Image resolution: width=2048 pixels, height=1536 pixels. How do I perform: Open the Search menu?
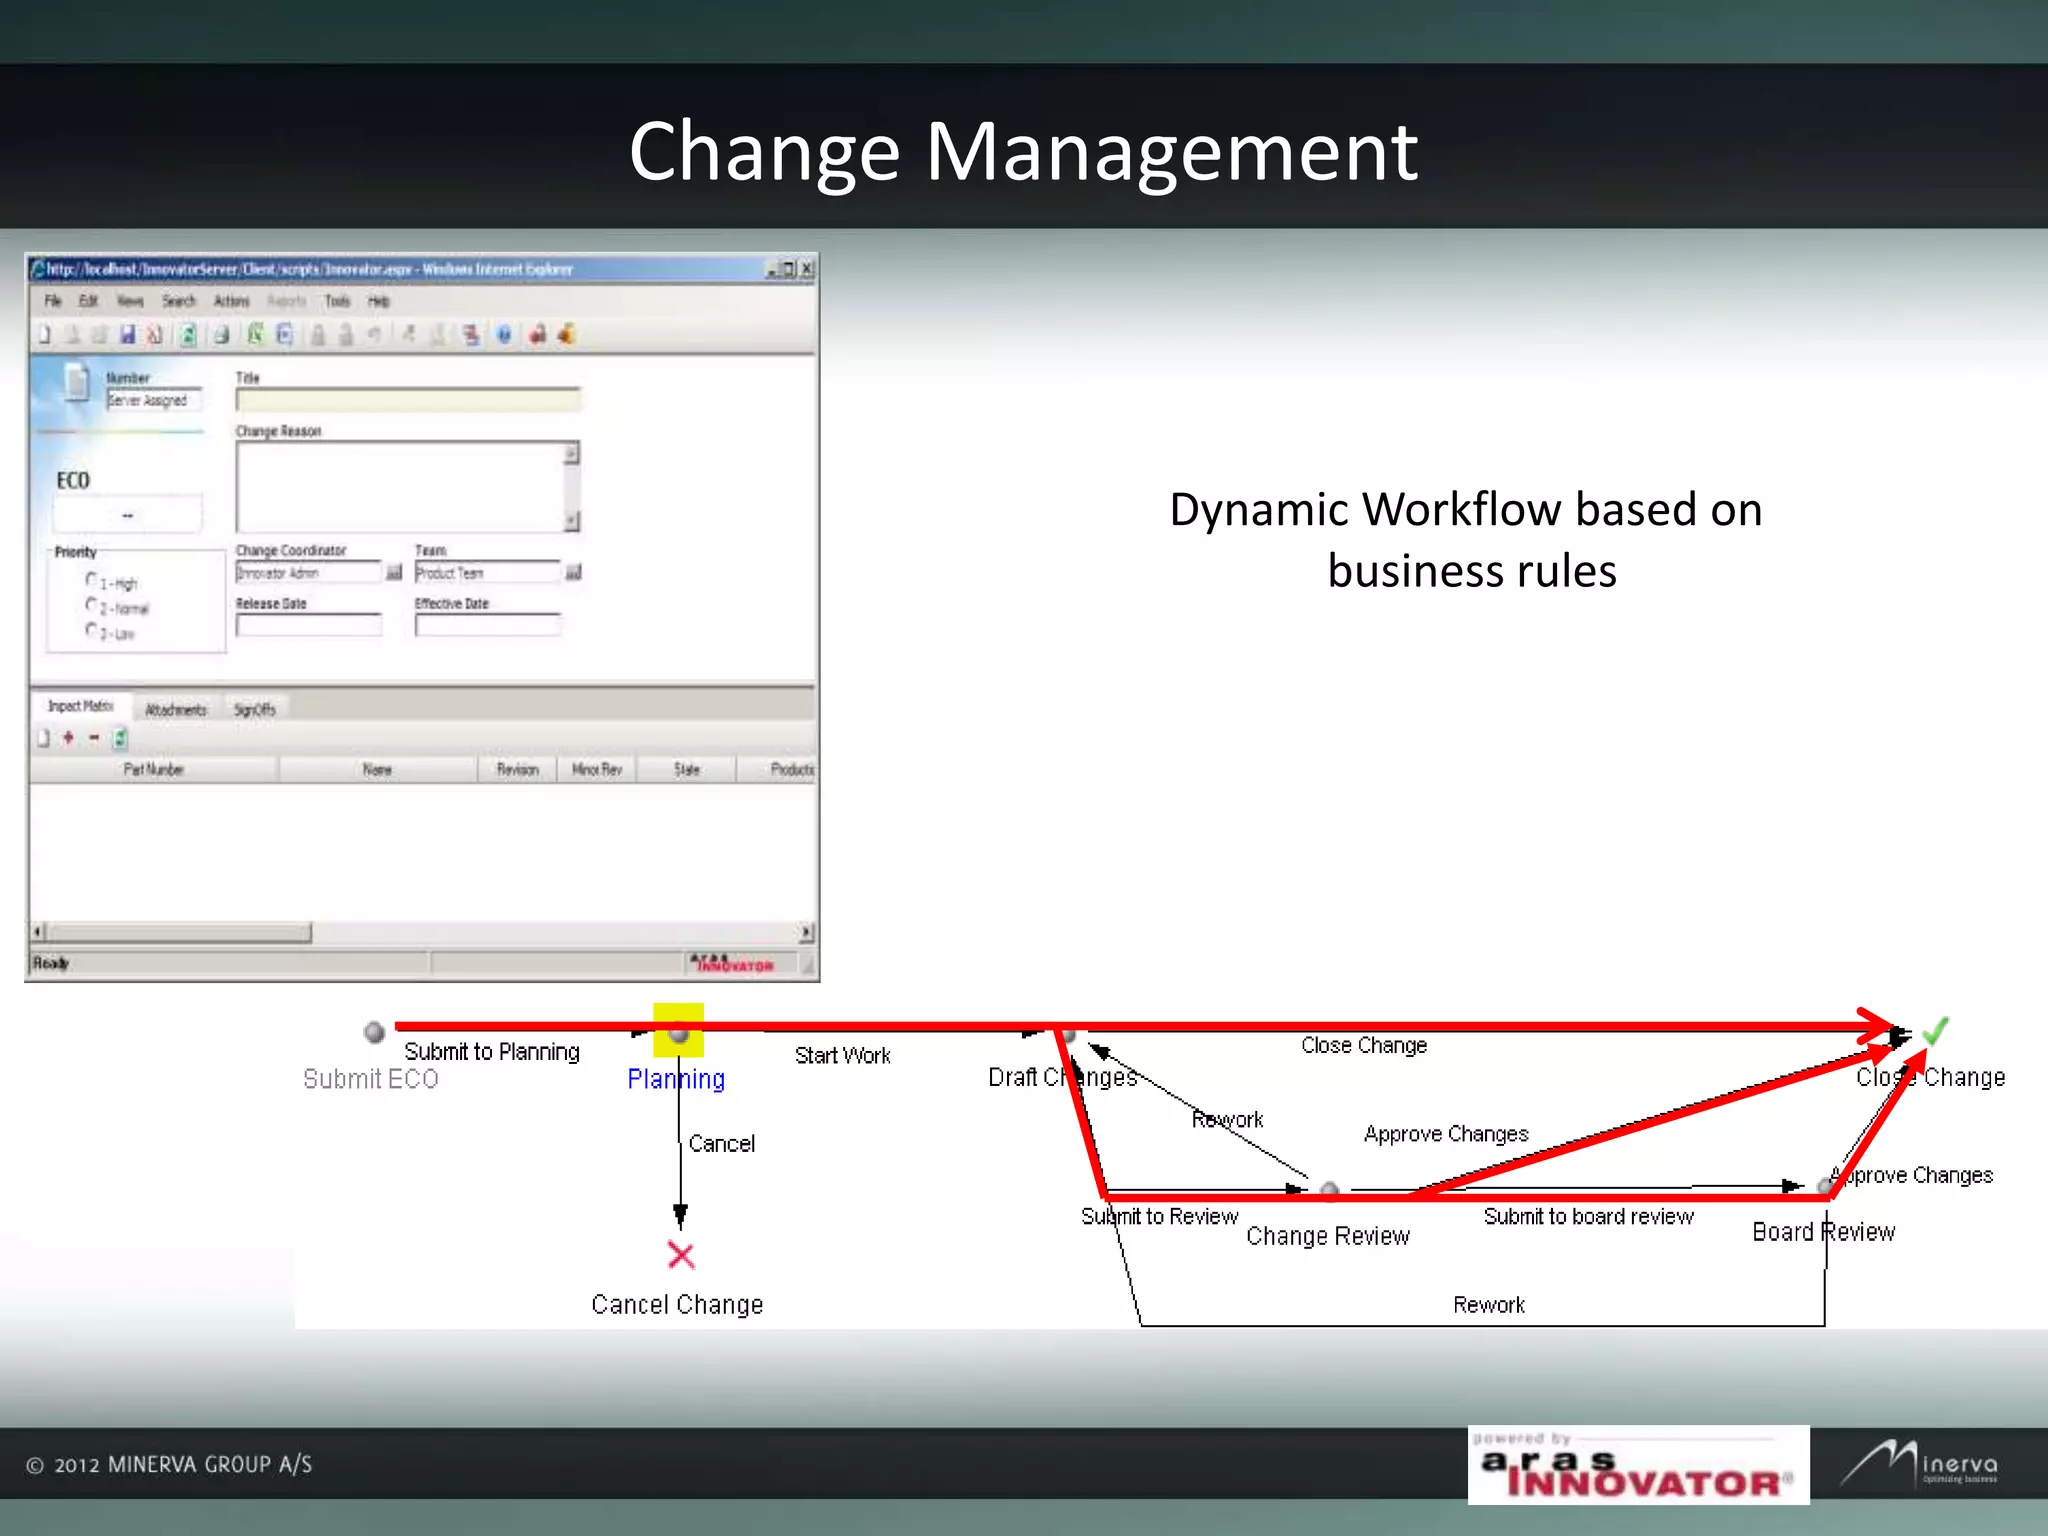click(179, 301)
